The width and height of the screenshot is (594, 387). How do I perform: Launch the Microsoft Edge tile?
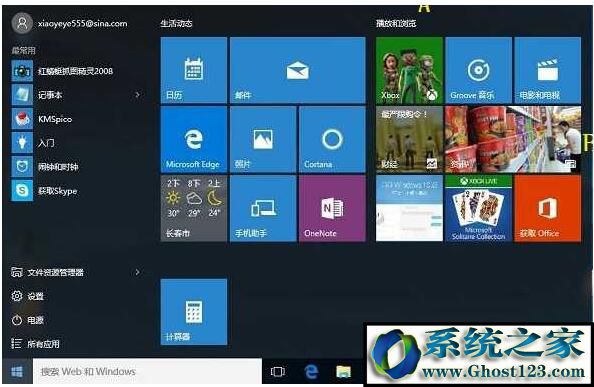(194, 139)
